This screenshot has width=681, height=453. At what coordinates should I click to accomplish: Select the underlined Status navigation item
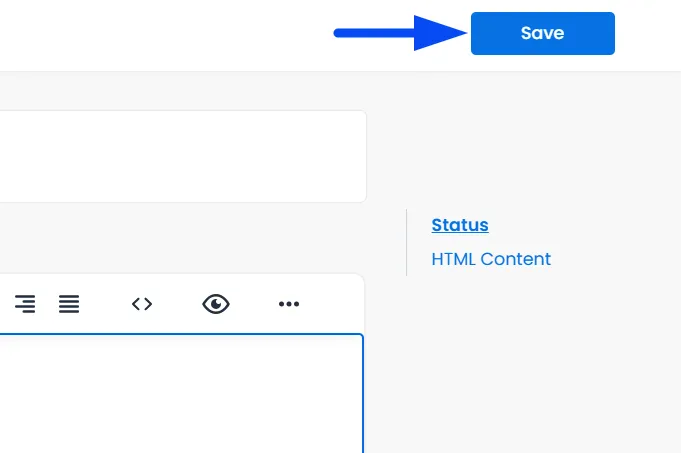(x=460, y=225)
